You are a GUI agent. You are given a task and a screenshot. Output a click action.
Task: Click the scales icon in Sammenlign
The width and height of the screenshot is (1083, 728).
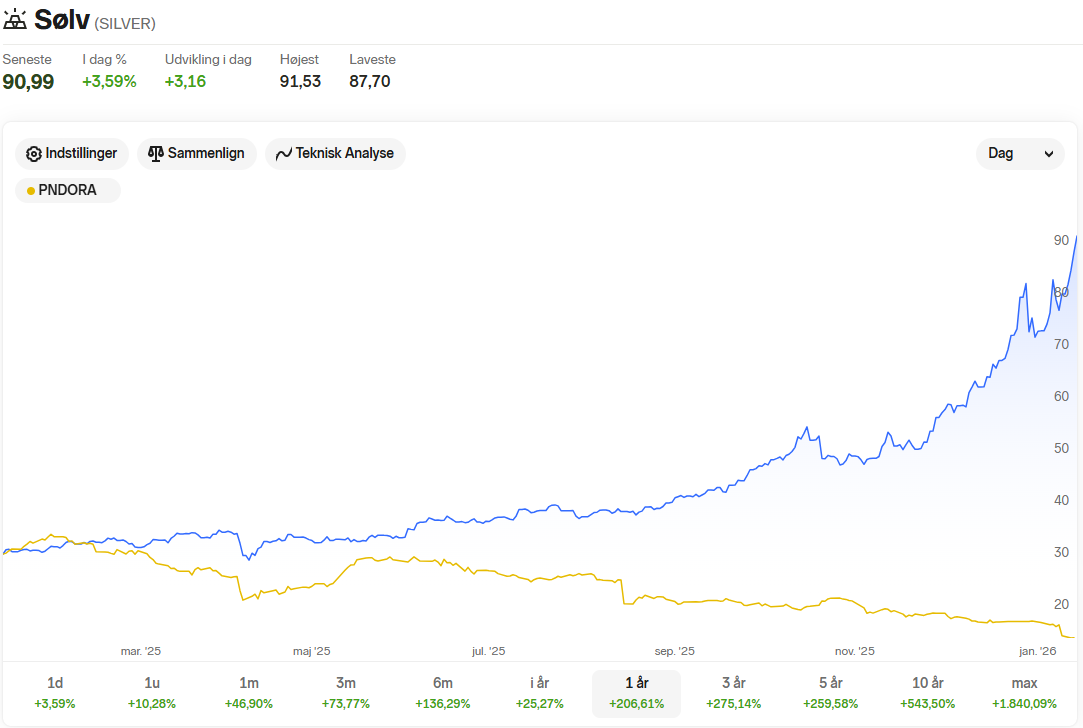pyautogui.click(x=155, y=153)
